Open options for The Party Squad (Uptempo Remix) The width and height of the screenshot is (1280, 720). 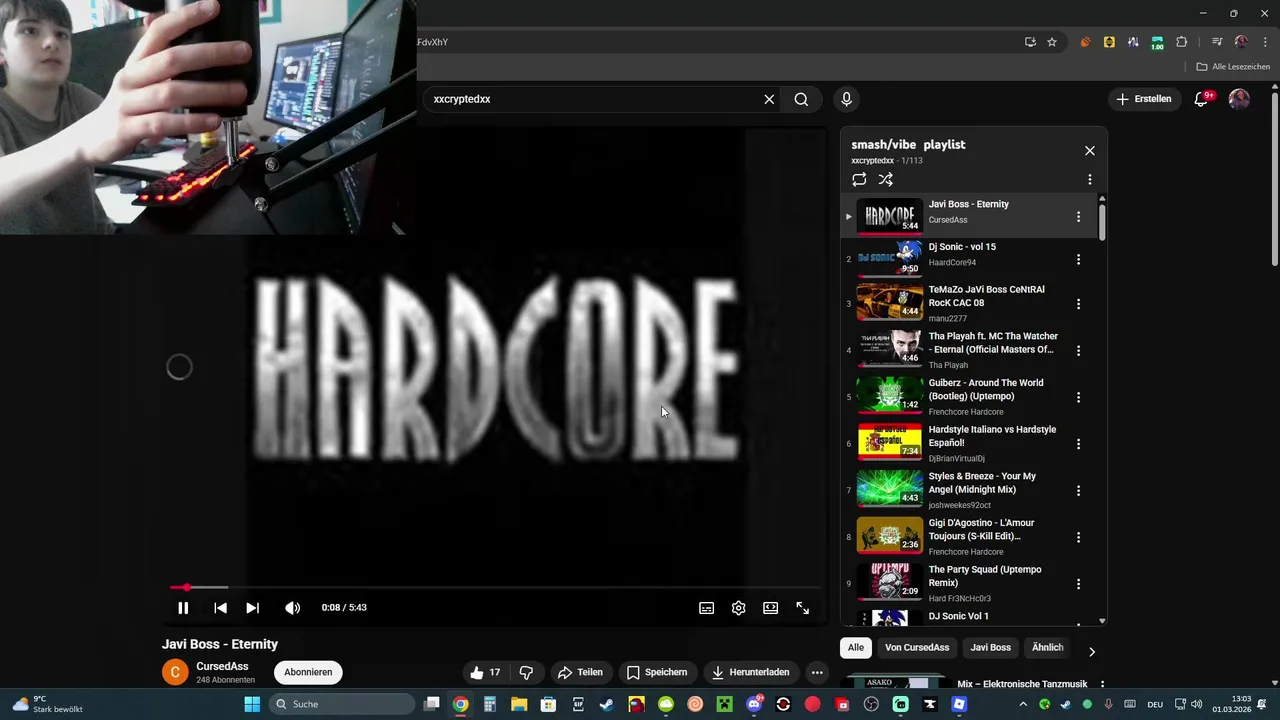pyautogui.click(x=1078, y=584)
